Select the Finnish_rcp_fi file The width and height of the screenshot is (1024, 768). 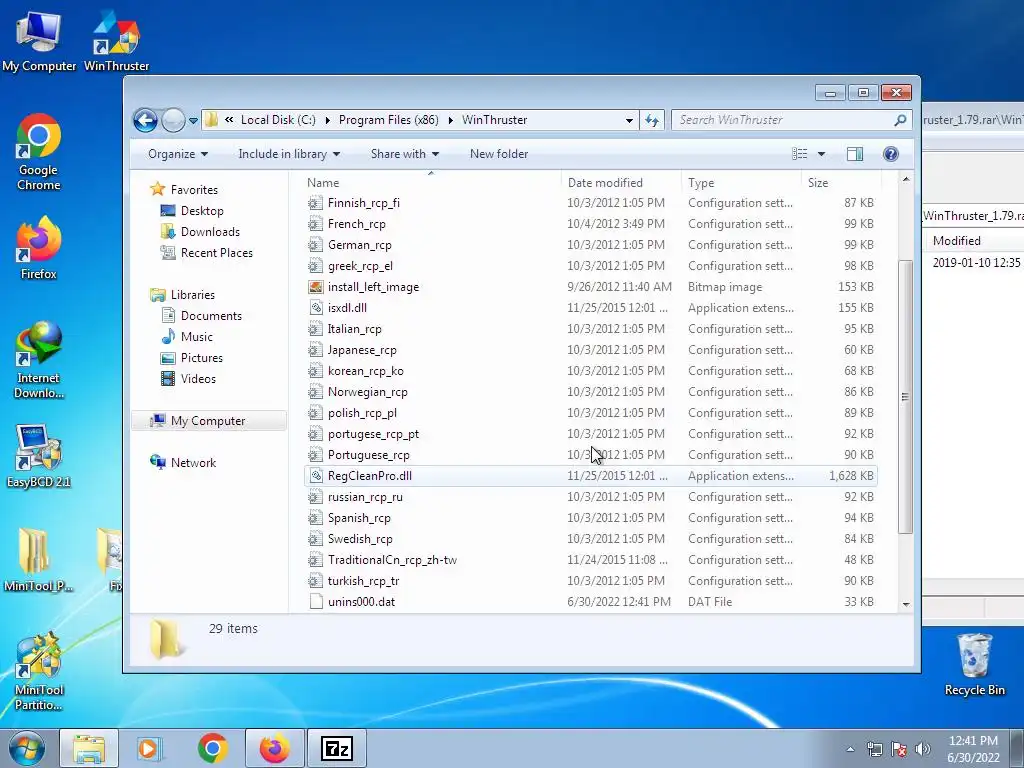pos(590,203)
